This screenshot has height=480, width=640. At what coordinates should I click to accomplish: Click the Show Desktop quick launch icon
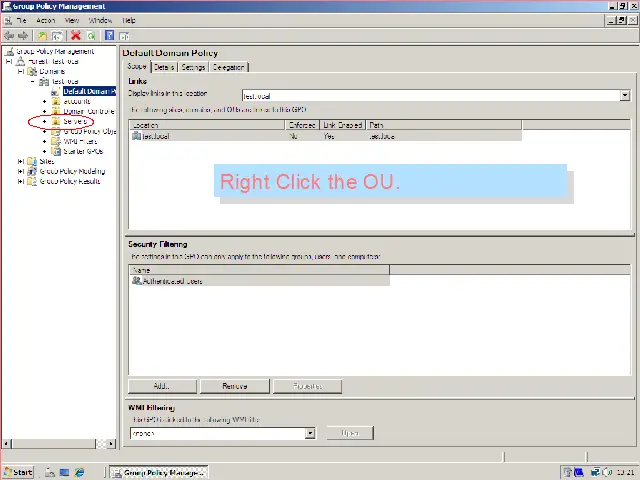coord(64,472)
